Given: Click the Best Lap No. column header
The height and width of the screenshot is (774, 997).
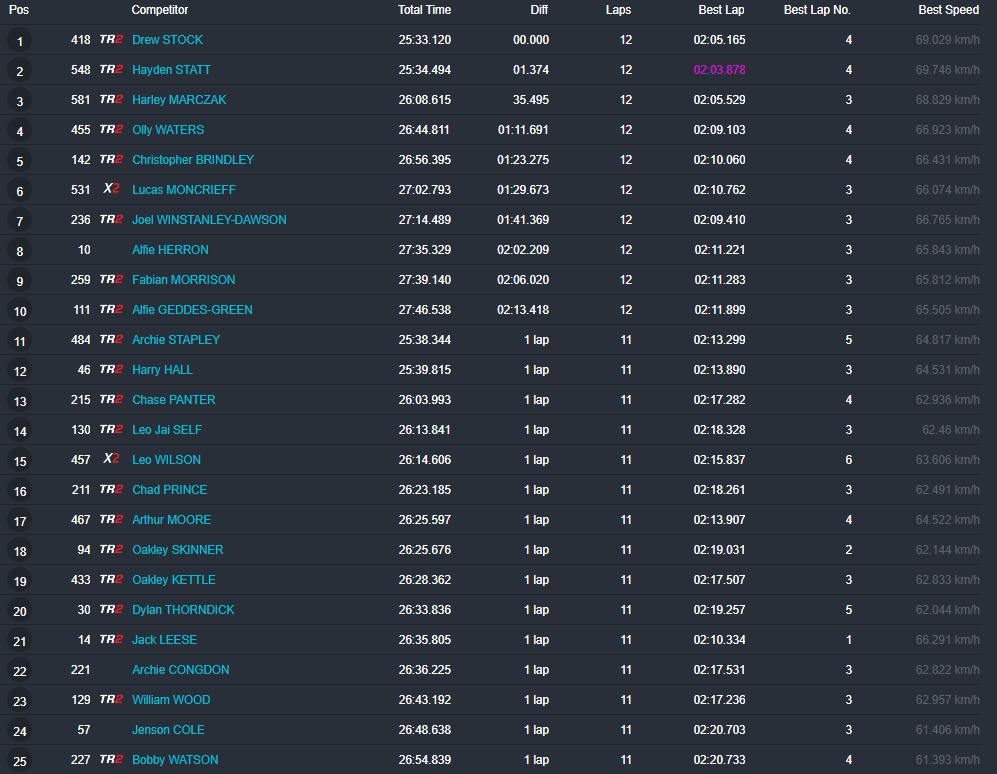Looking at the screenshot, I should point(817,10).
